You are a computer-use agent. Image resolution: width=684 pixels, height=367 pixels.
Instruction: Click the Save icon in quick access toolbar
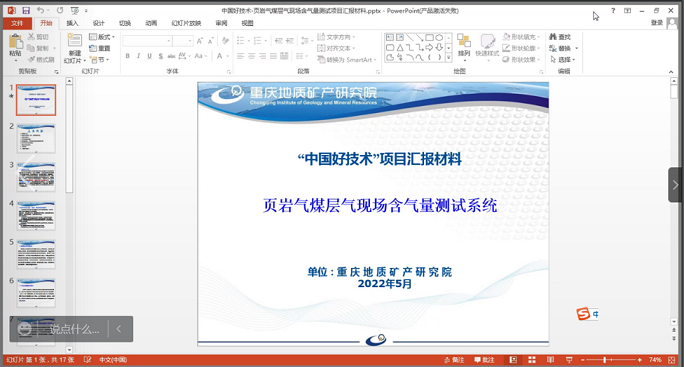(x=26, y=10)
